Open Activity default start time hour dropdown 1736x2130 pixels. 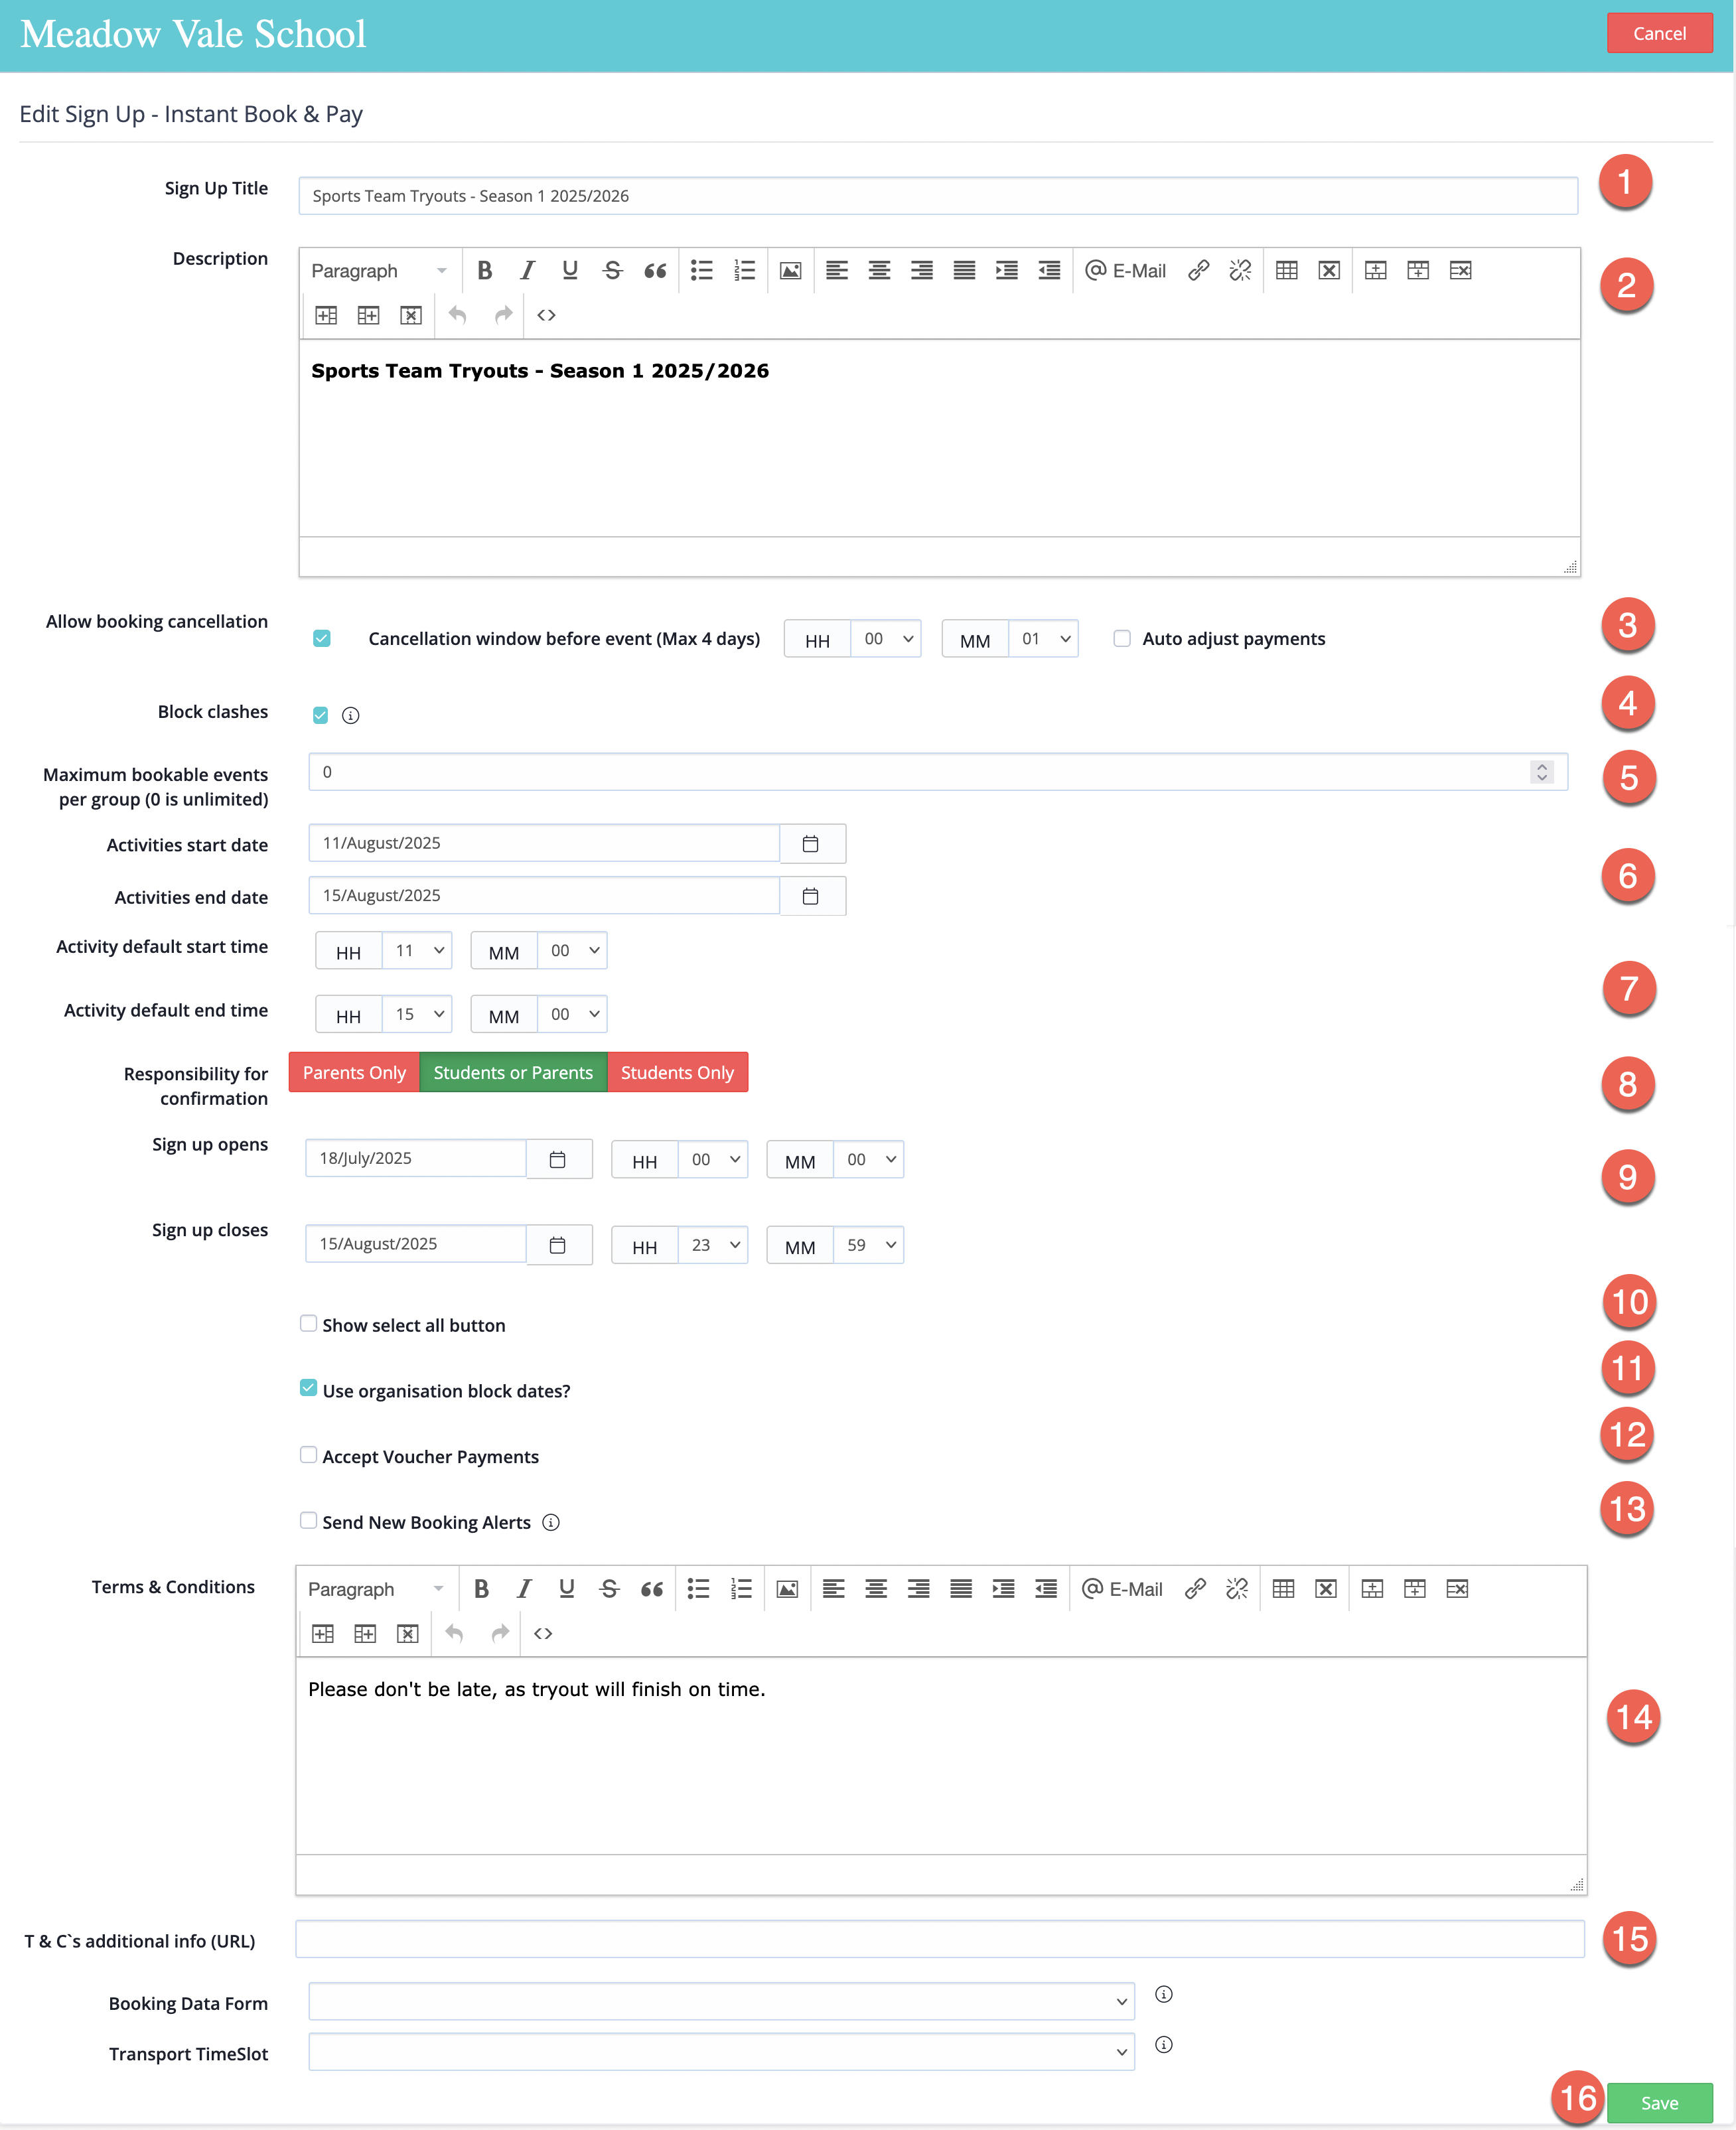[417, 951]
